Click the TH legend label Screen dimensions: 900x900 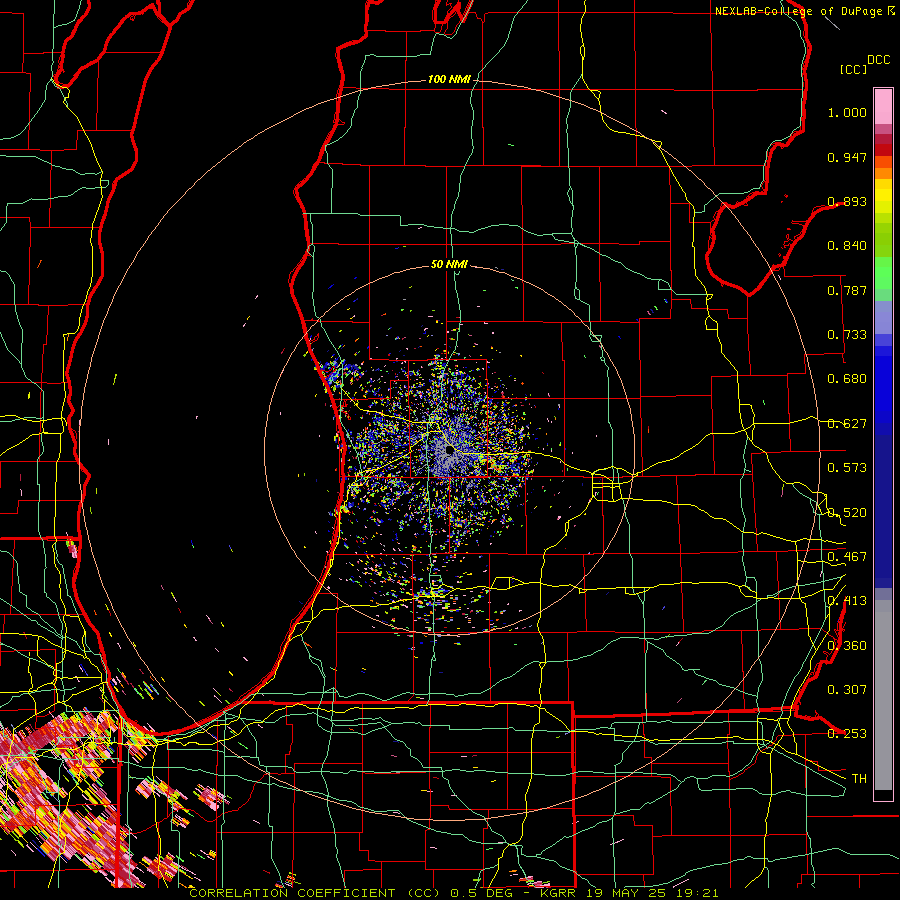[x=859, y=779]
